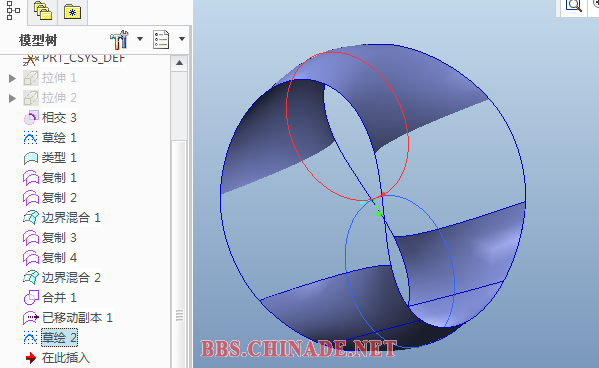The height and width of the screenshot is (368, 599).
Task: Select the 已移动副本 1 feature
Action: pos(77,318)
